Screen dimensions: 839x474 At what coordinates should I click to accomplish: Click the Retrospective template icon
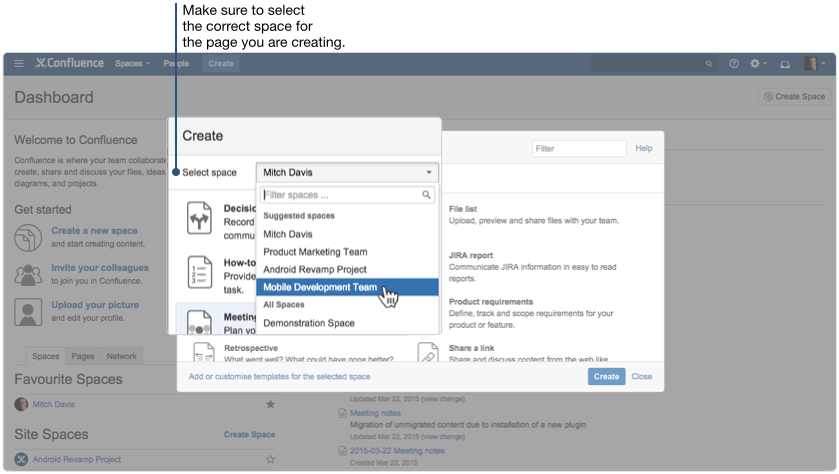(x=203, y=353)
